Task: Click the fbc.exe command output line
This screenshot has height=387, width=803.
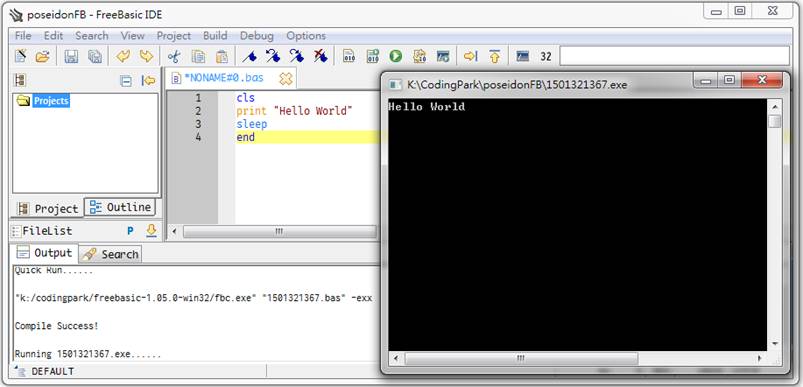Action: coord(193,298)
